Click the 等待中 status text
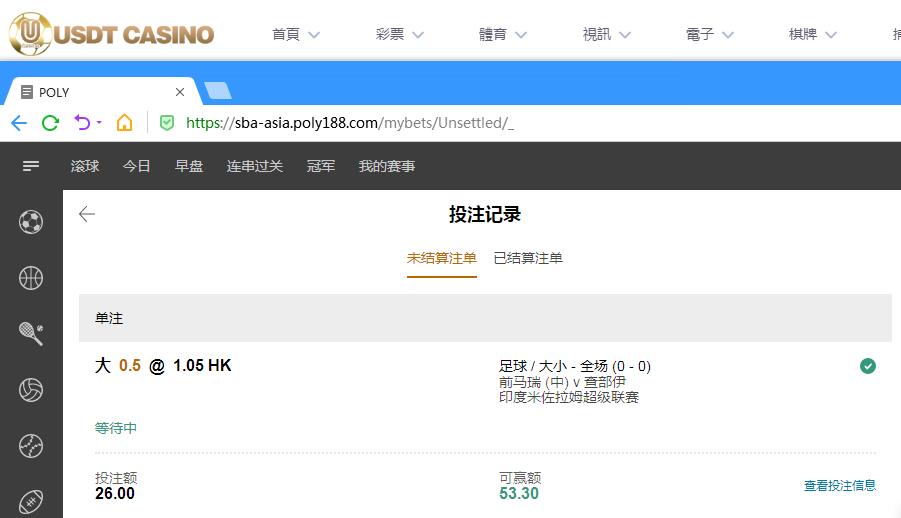The height and width of the screenshot is (518, 901). pos(115,428)
